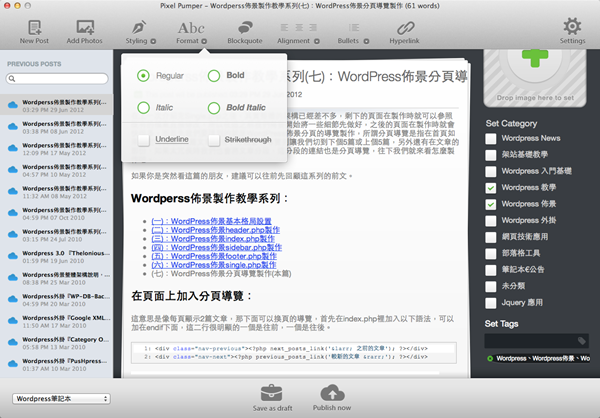600x418 pixels.
Task: Click the tag icon in Set Tags field
Action: click(581, 341)
